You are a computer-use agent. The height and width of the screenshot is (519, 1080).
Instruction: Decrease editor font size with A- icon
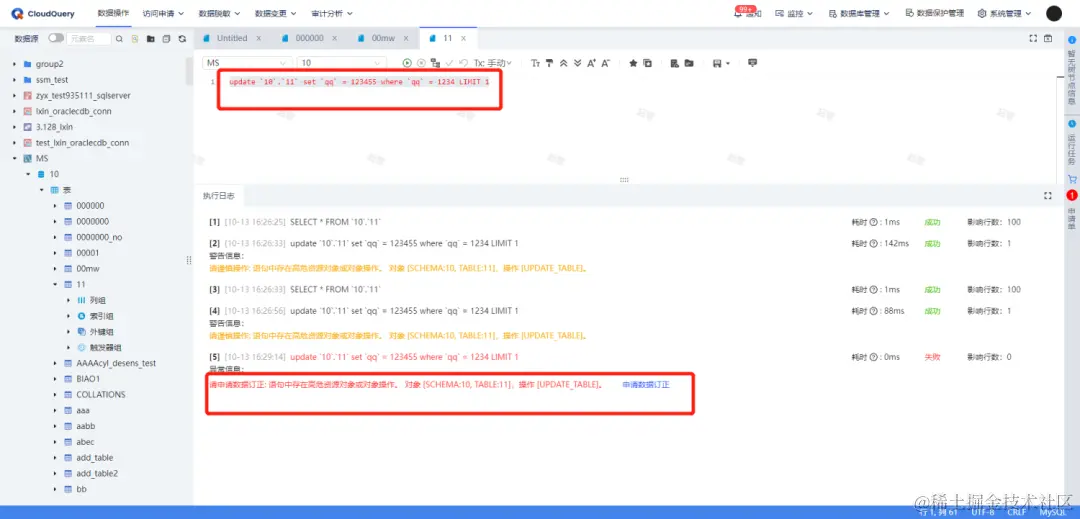click(x=606, y=63)
